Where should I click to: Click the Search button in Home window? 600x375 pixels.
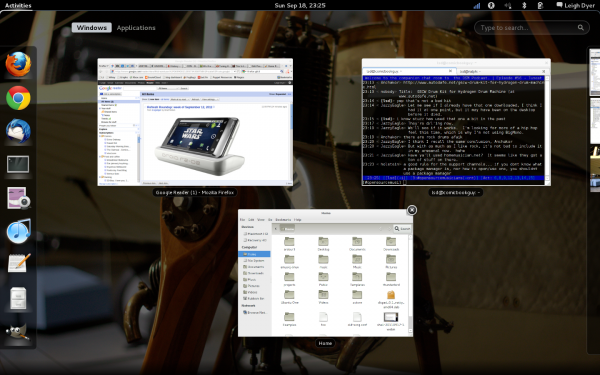(402, 228)
